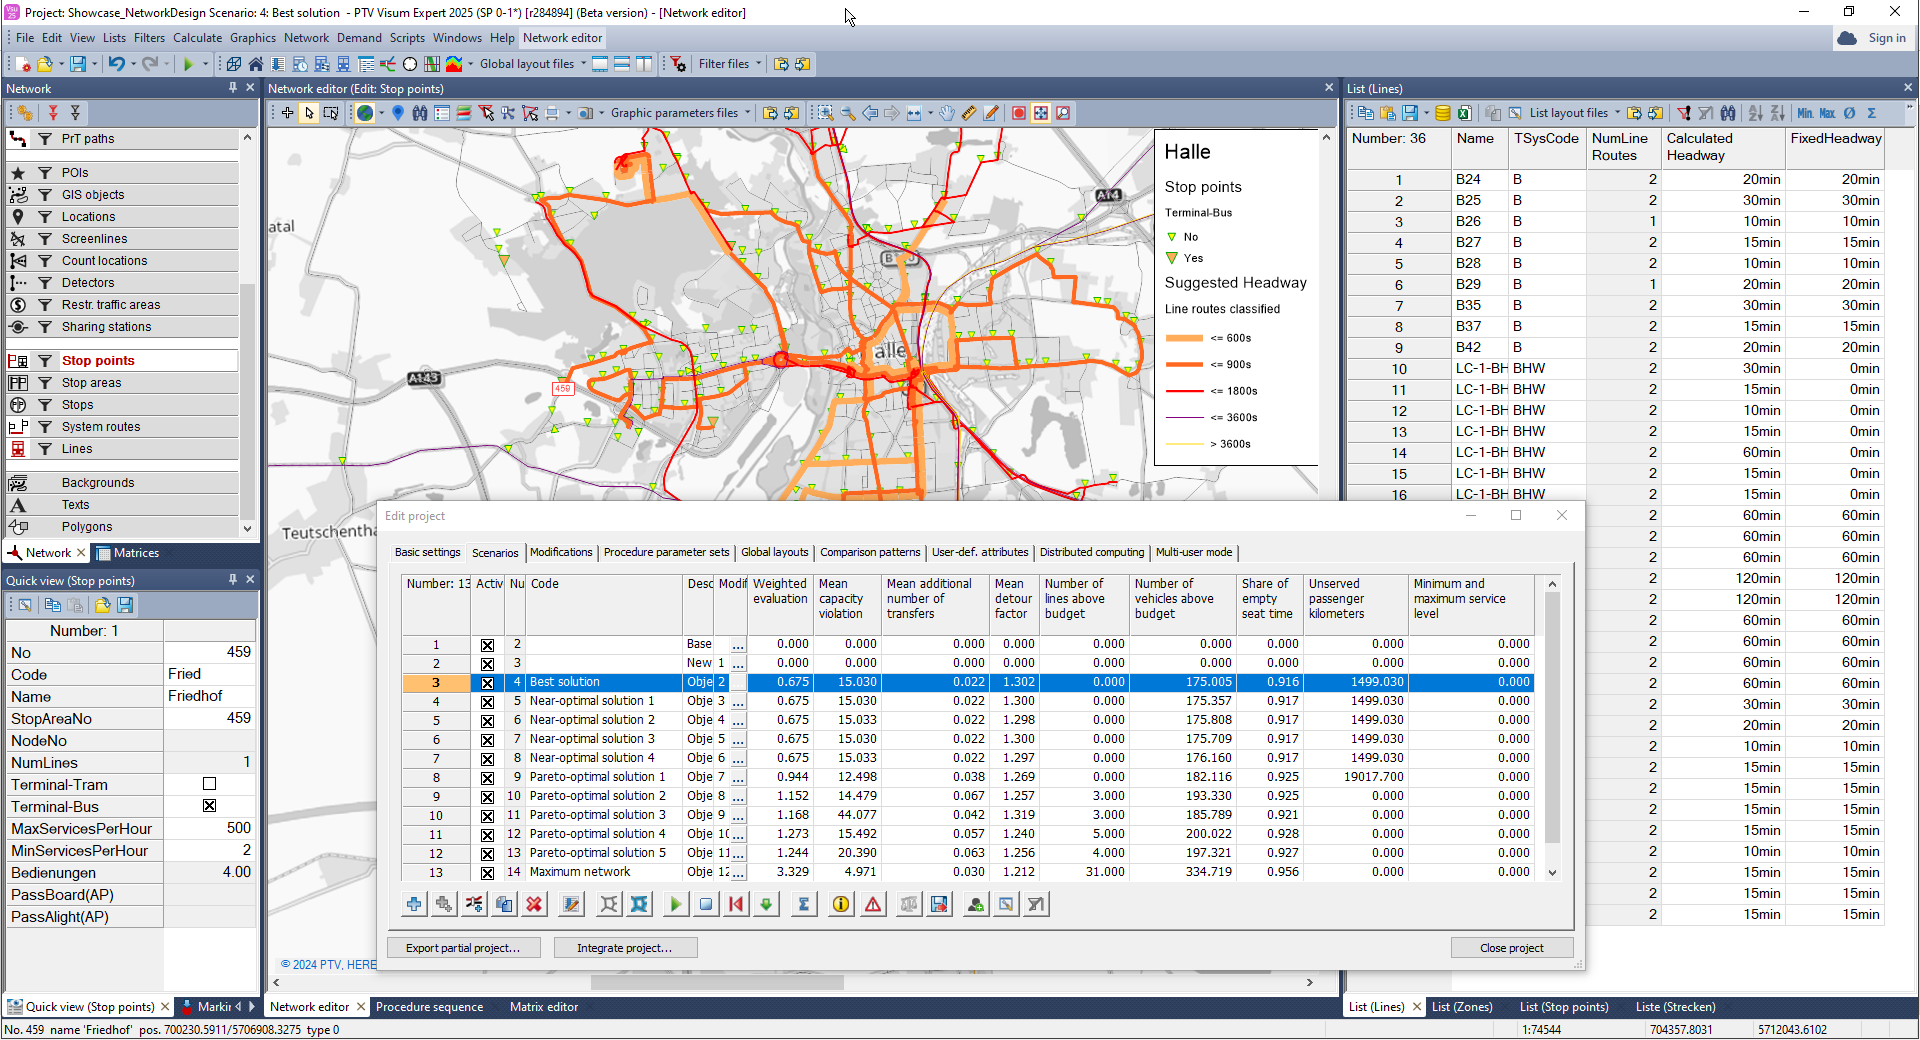The image size is (1920, 1040).
Task: Click the Save icon in main toolbar
Action: pos(77,64)
